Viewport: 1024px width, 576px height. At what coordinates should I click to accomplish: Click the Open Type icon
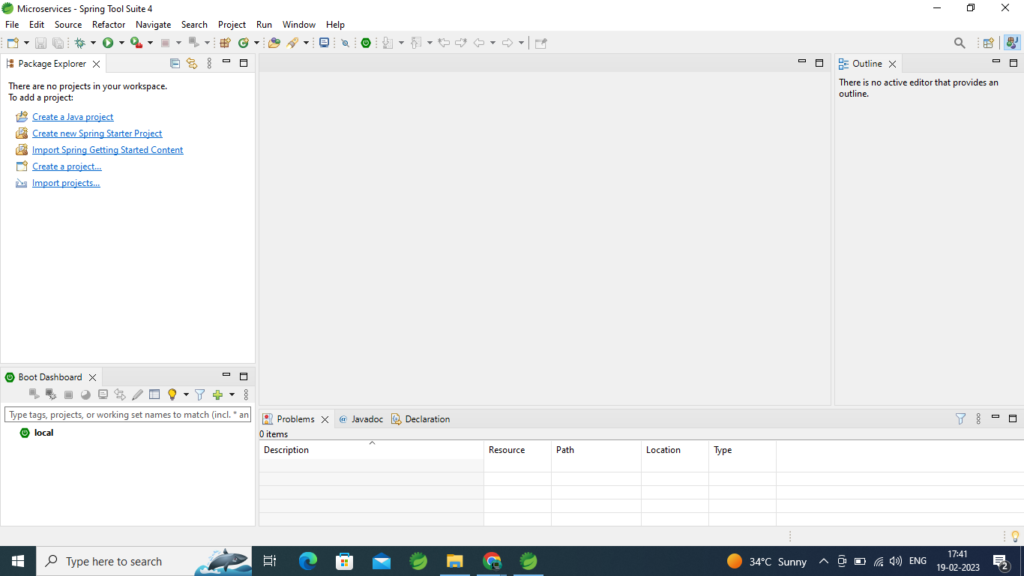point(274,43)
